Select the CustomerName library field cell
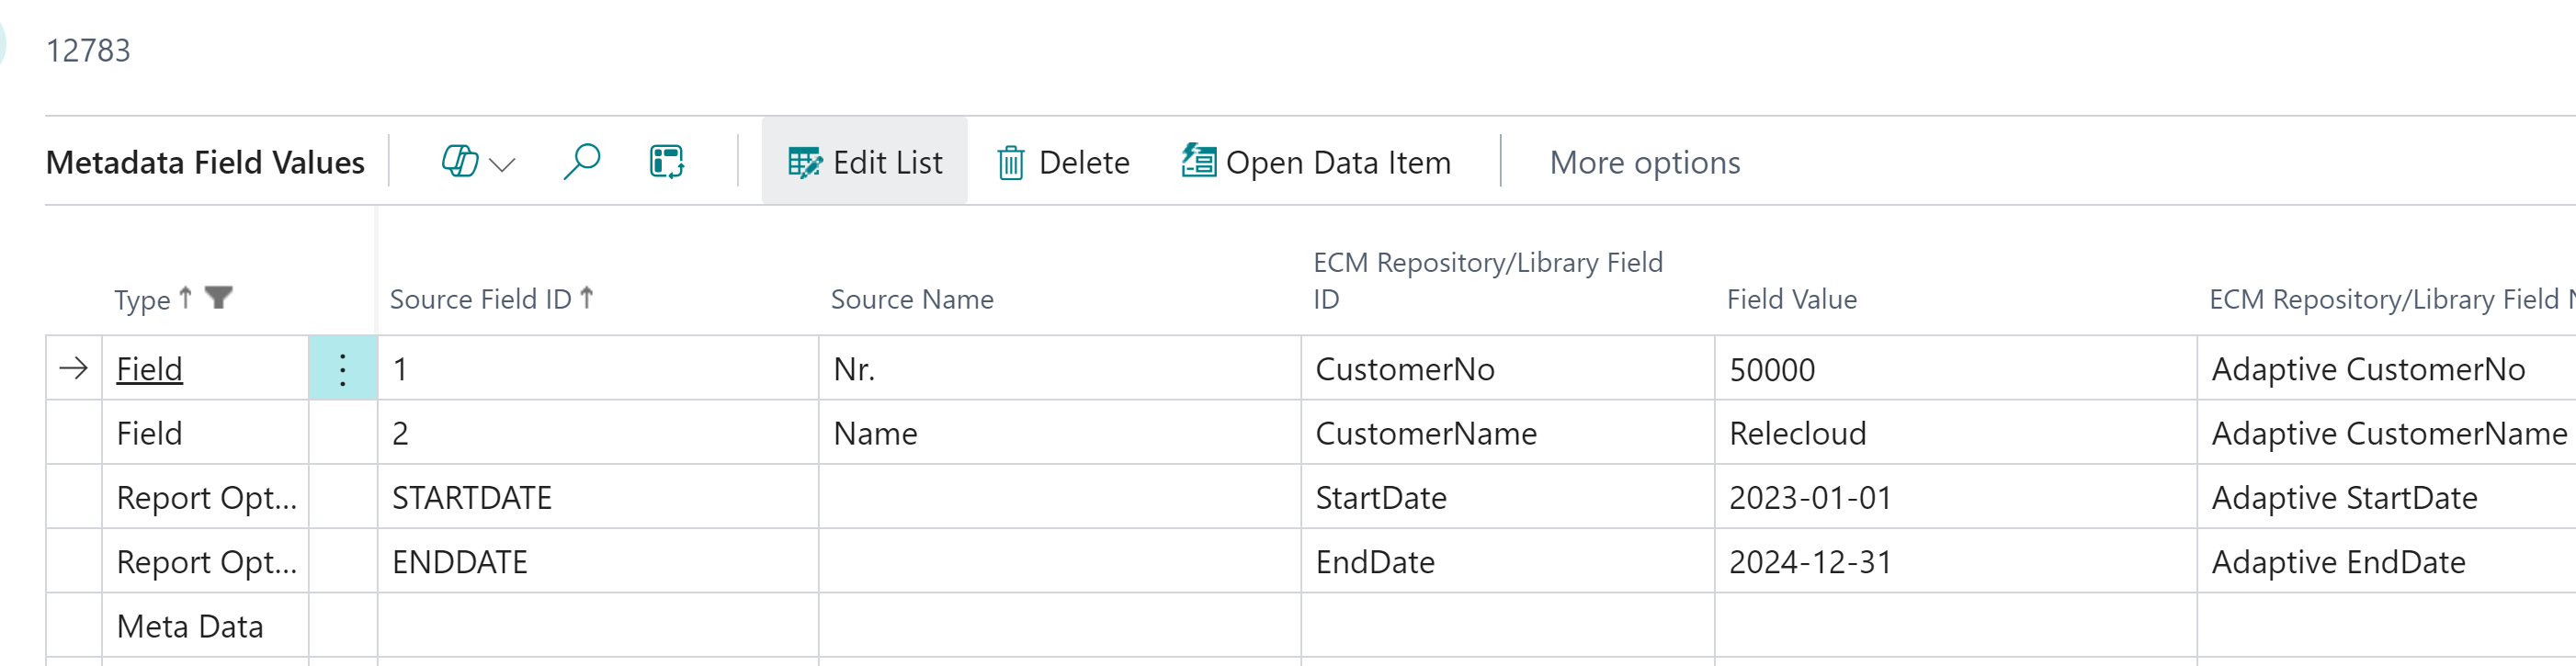2576x666 pixels. click(1425, 434)
